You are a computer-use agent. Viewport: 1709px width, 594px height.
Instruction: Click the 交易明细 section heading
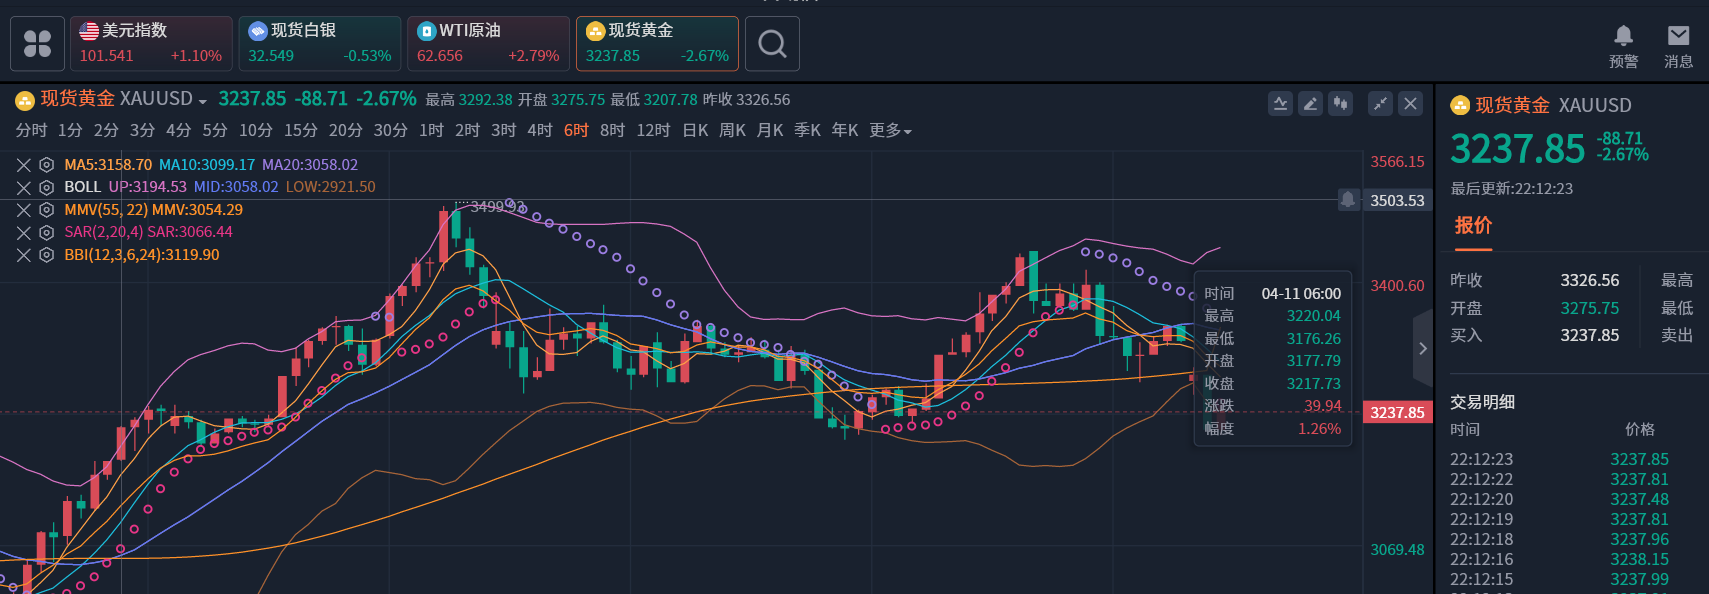click(x=1482, y=402)
